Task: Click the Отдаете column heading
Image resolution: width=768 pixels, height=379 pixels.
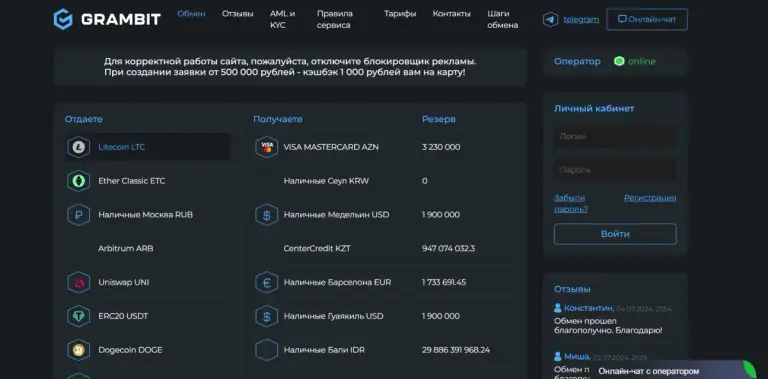Action: pos(84,119)
